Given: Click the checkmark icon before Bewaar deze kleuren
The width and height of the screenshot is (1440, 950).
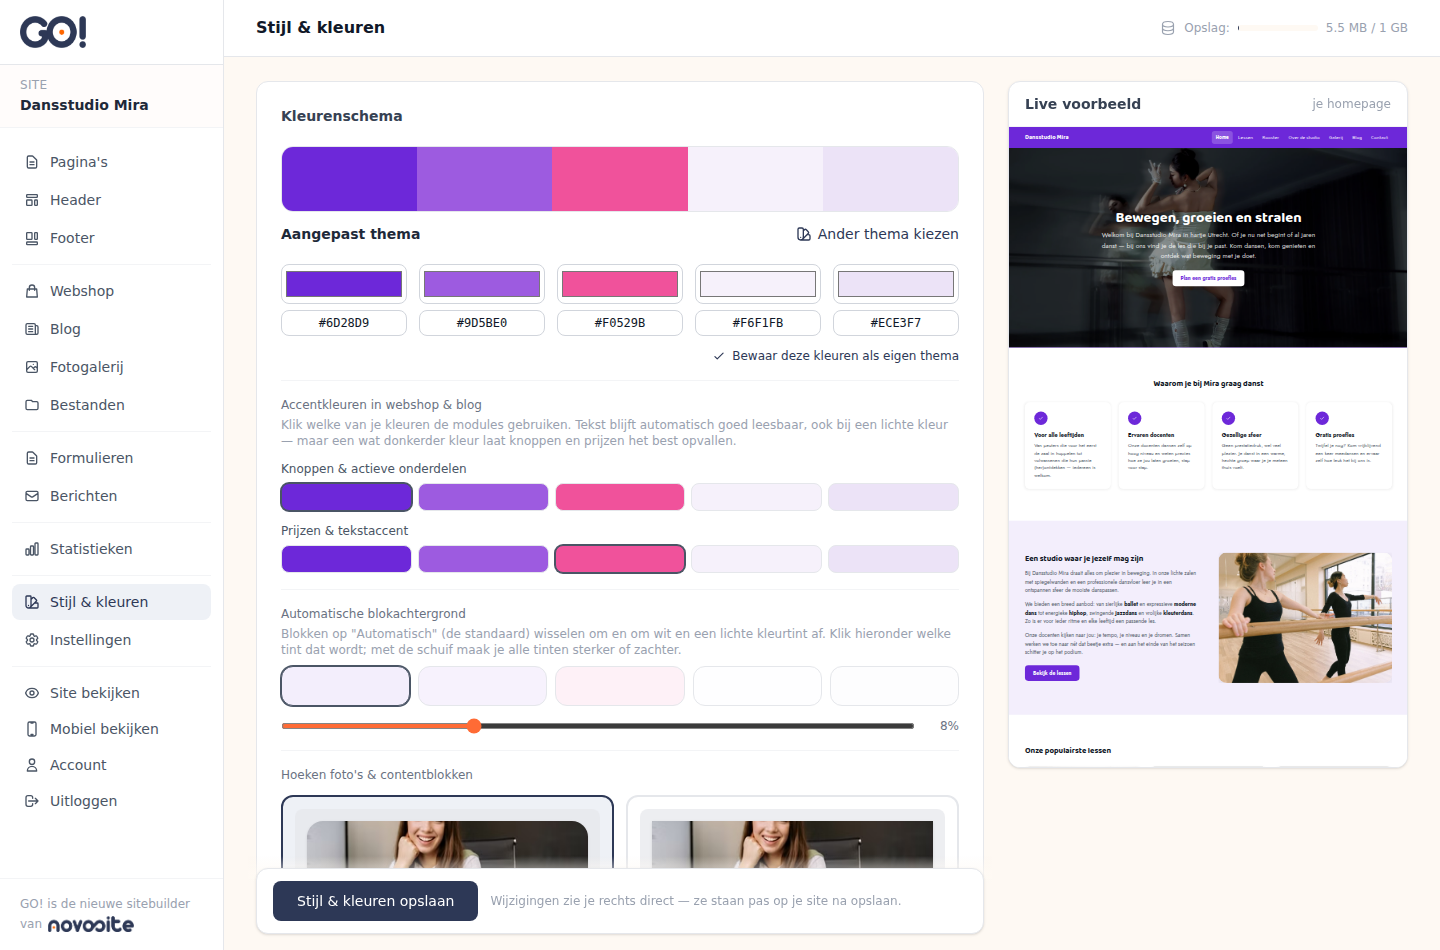Looking at the screenshot, I should click(x=719, y=356).
